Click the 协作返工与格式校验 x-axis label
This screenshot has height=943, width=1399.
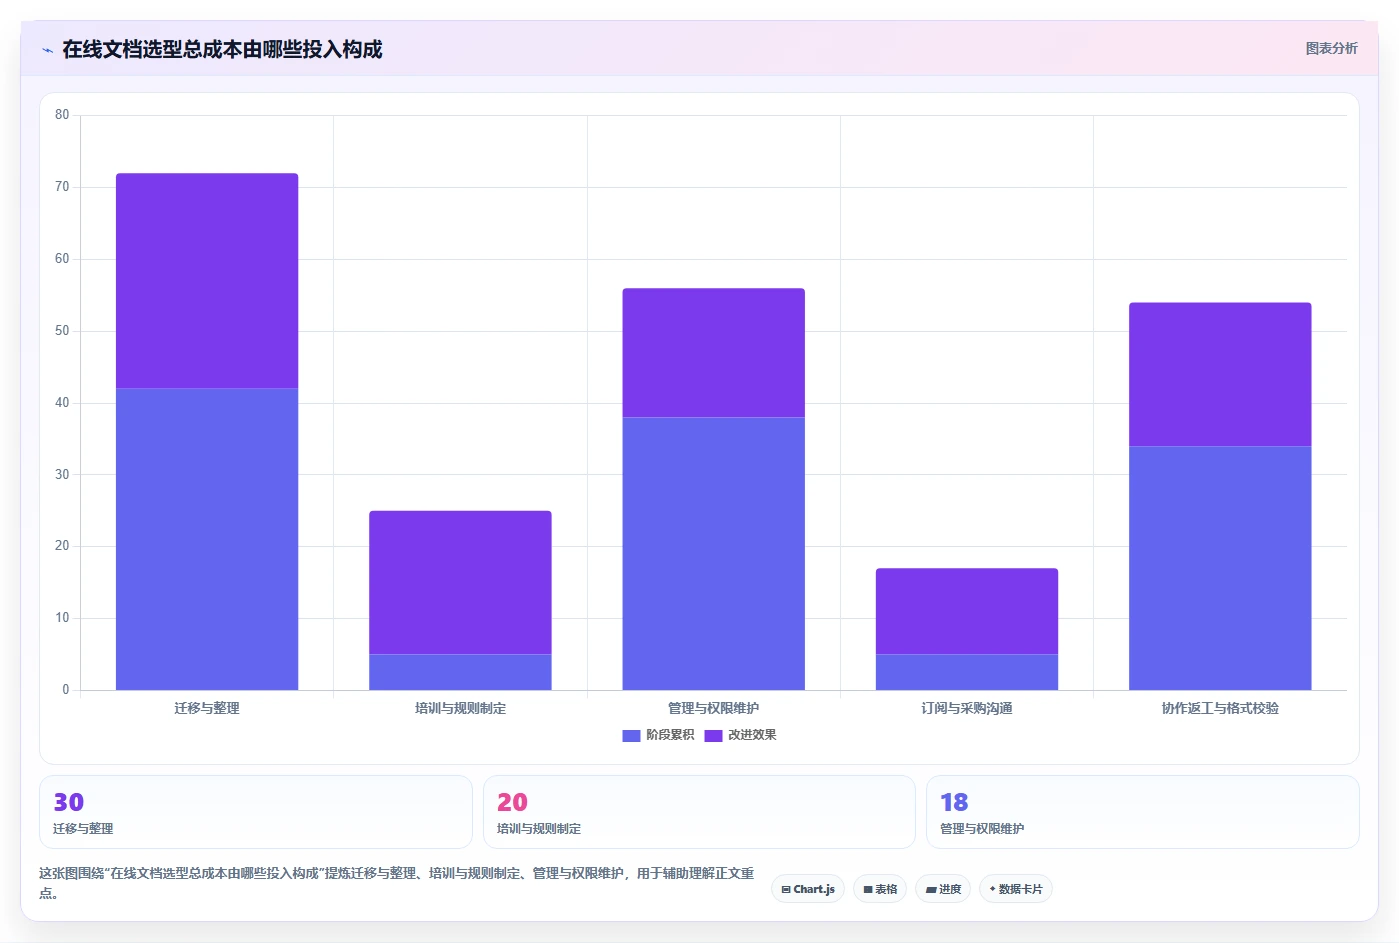1220,708
